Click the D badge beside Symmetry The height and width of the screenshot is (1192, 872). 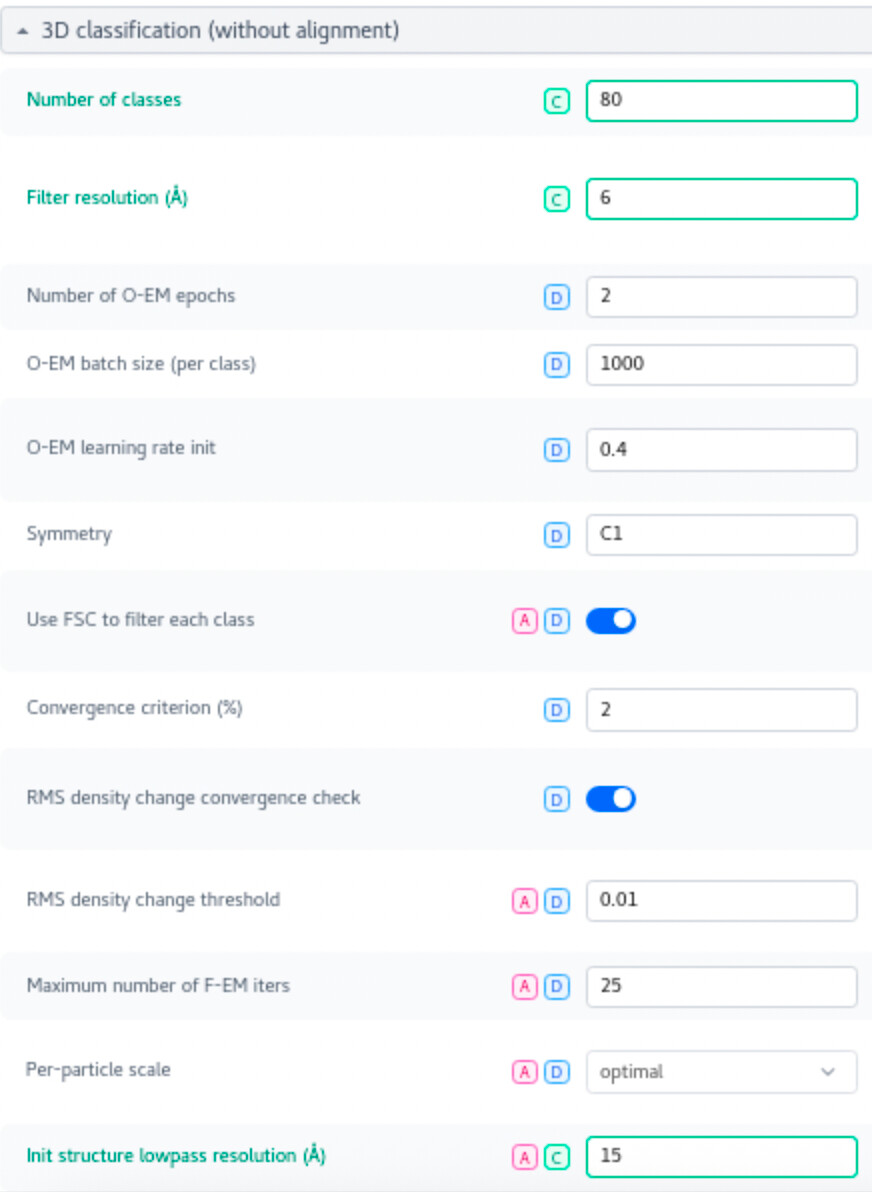click(557, 535)
